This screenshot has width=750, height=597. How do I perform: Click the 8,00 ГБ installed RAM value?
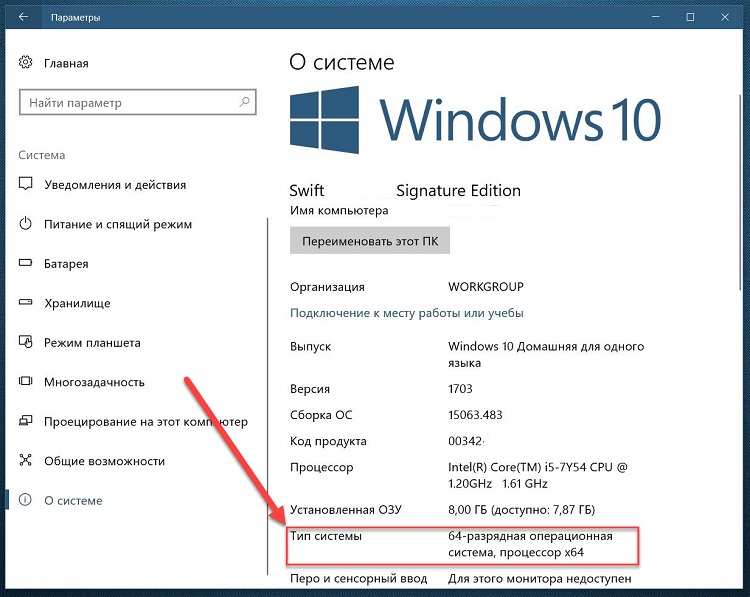(521, 510)
